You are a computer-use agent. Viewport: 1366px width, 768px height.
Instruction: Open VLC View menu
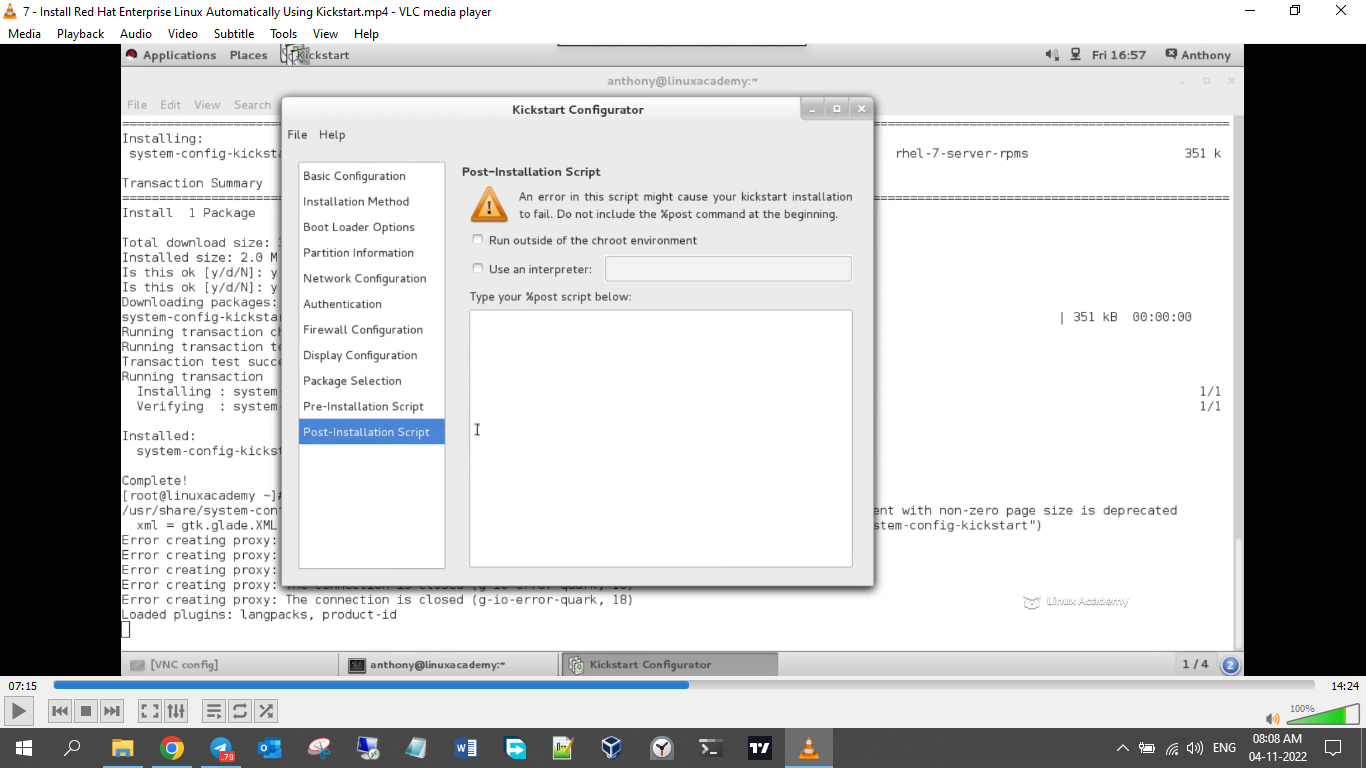[325, 33]
